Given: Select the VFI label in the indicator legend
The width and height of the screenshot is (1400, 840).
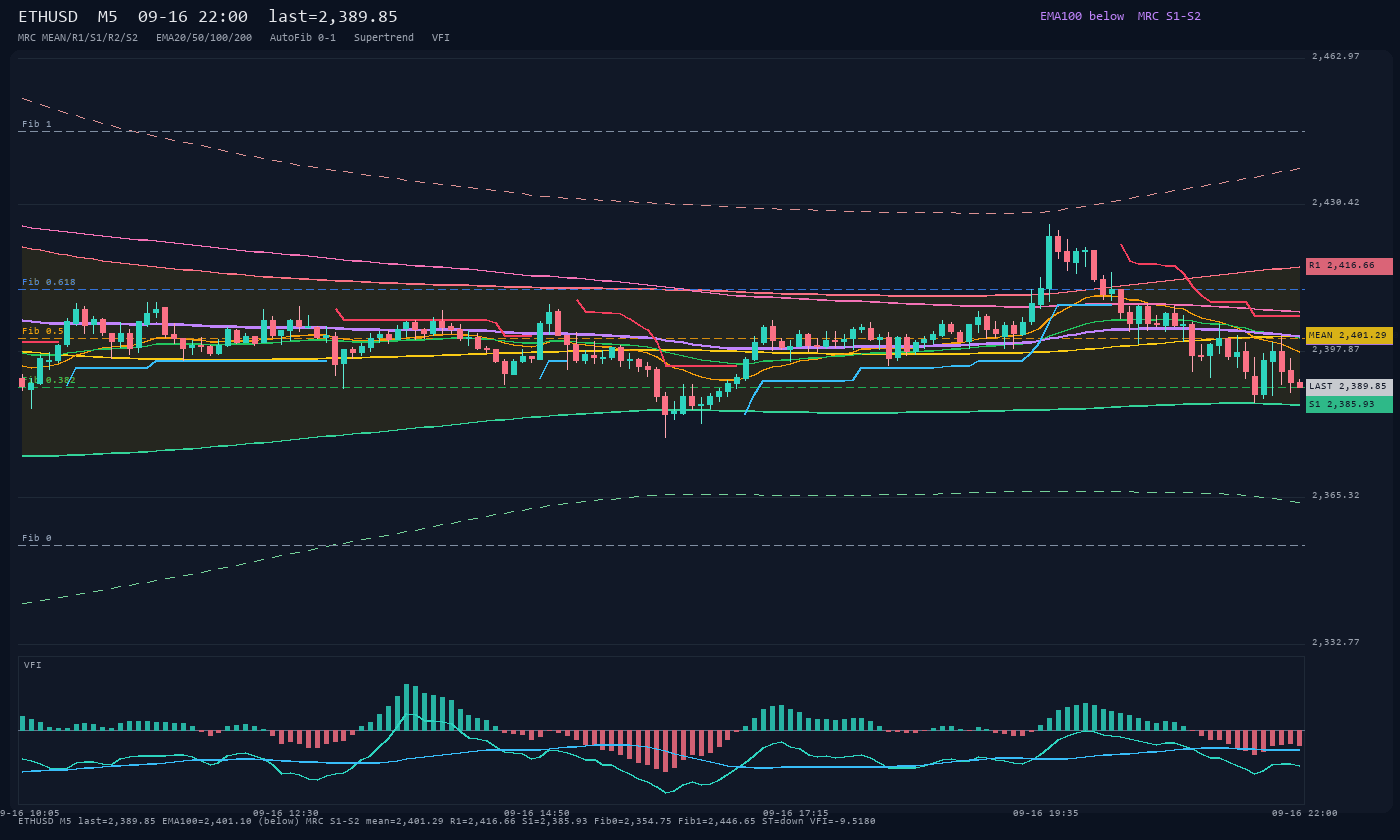Looking at the screenshot, I should pos(441,38).
